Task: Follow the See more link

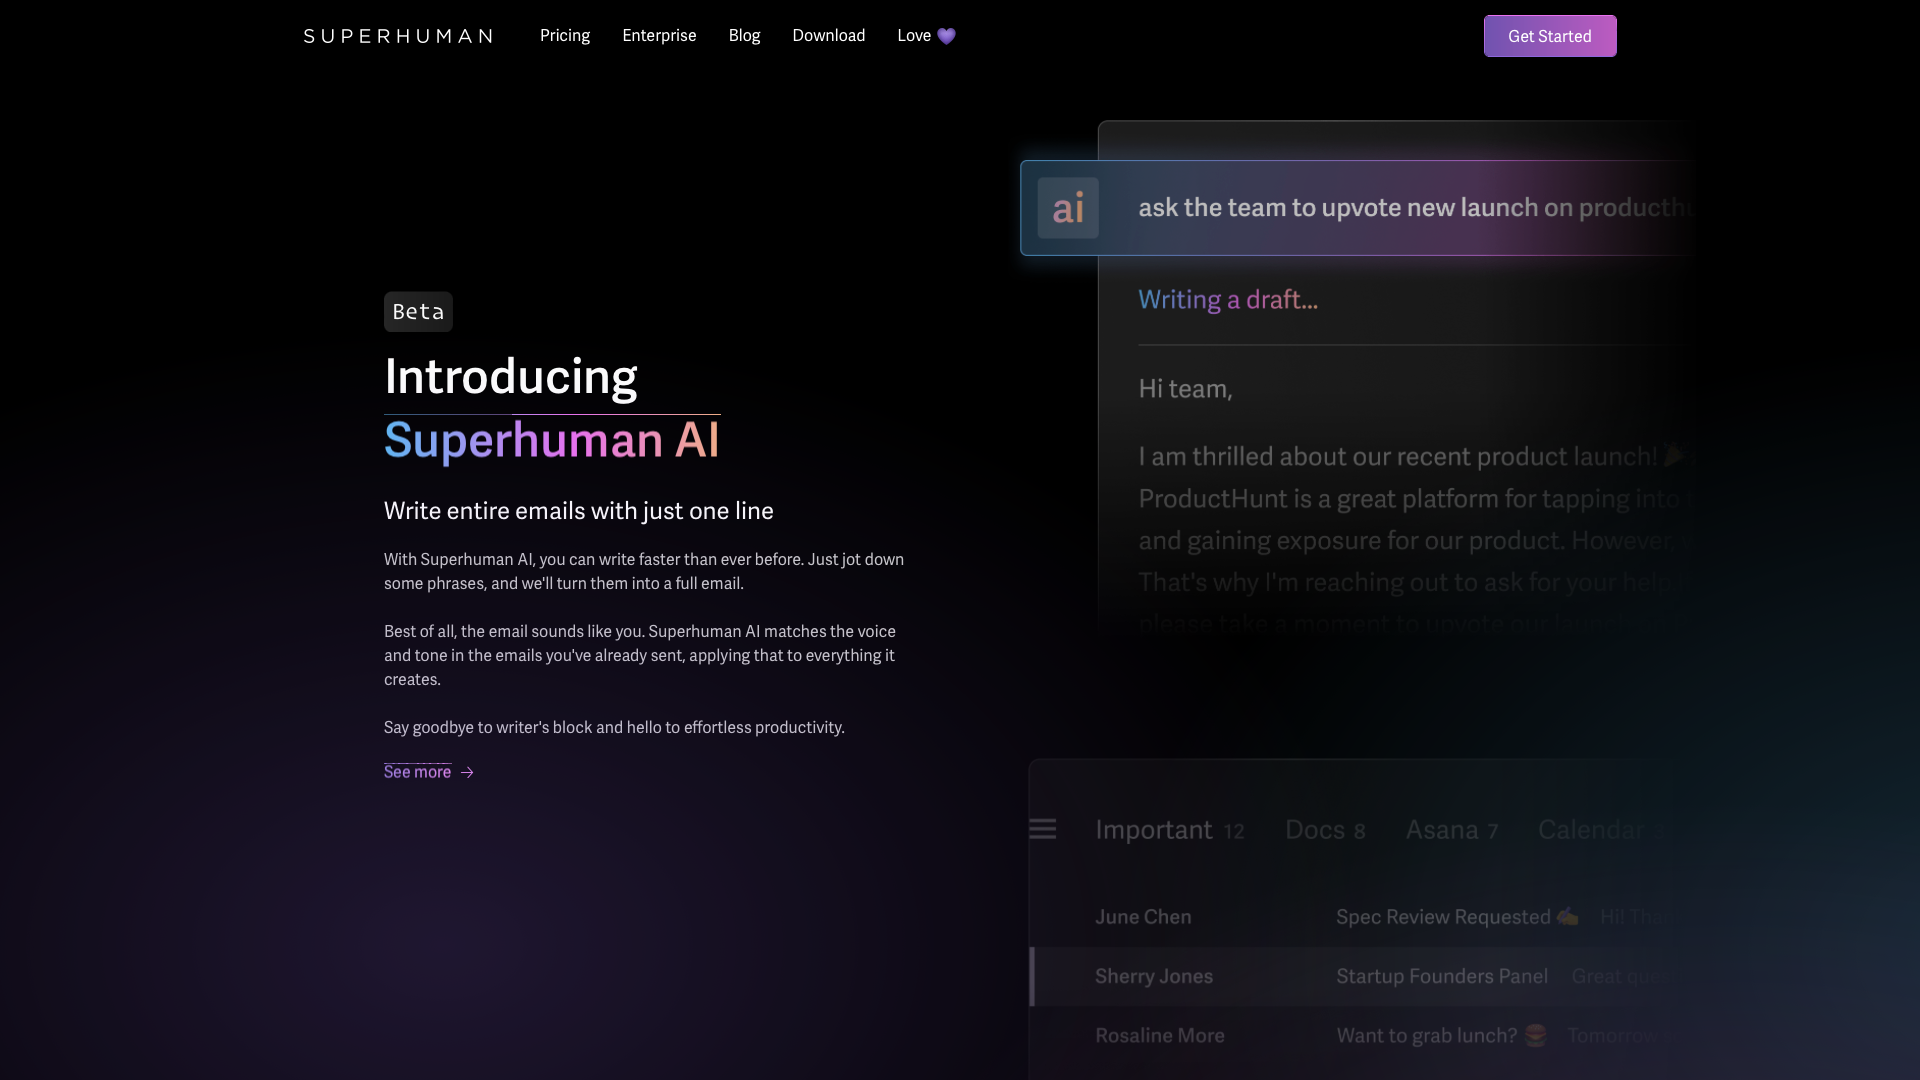Action: point(429,772)
